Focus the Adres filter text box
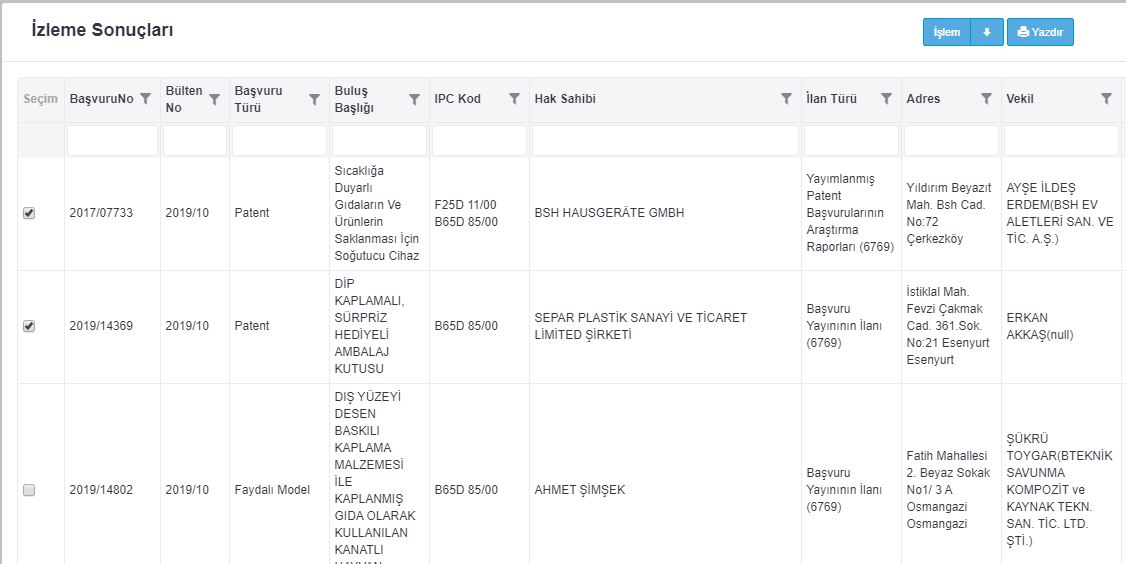The height and width of the screenshot is (564, 1126). point(951,141)
